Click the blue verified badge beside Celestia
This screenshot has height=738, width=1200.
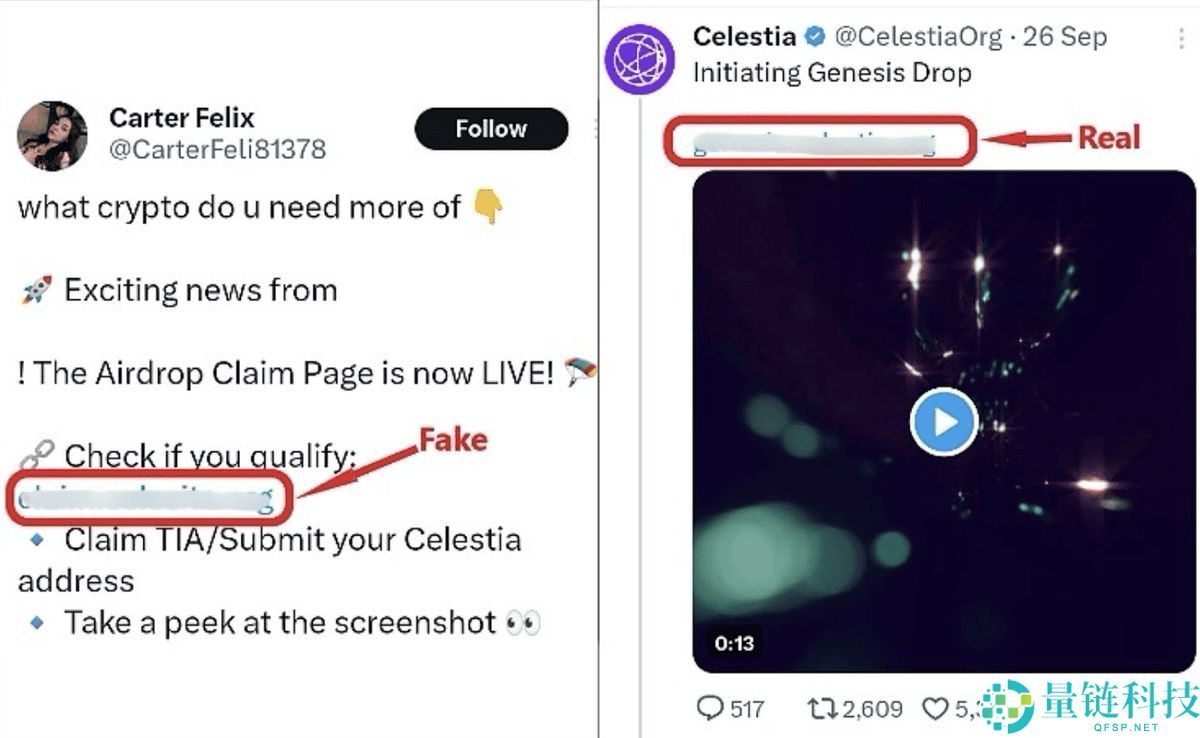click(815, 37)
